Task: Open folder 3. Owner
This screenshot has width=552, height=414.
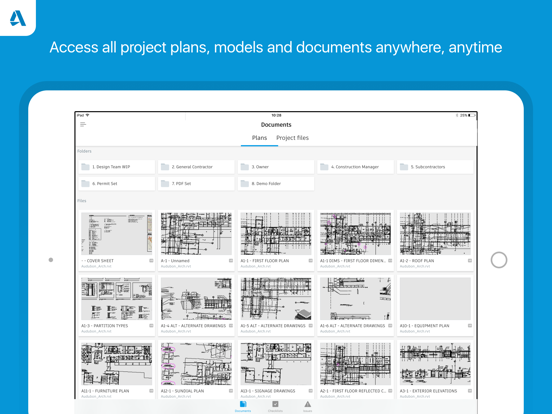Action: (276, 167)
